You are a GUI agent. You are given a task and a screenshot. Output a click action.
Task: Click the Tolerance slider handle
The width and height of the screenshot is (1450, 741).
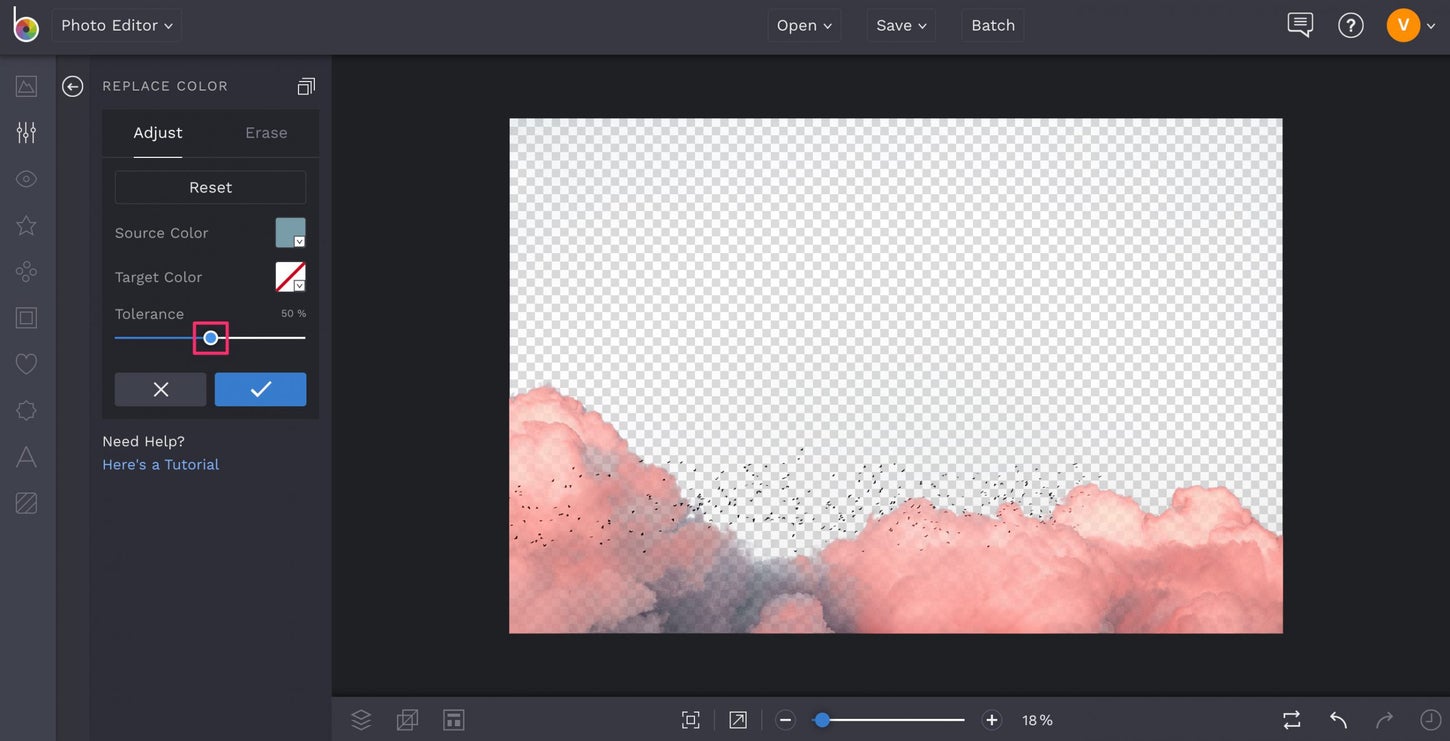211,337
